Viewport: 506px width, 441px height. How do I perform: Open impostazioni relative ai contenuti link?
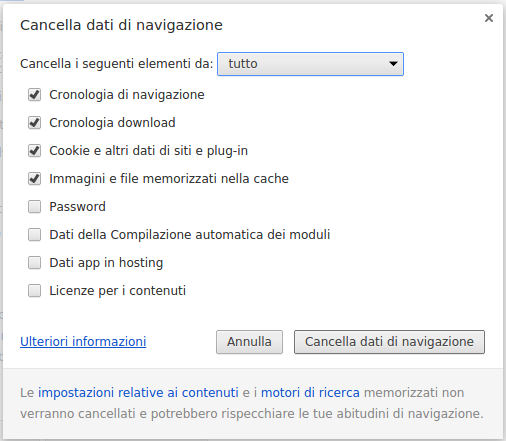point(138,393)
